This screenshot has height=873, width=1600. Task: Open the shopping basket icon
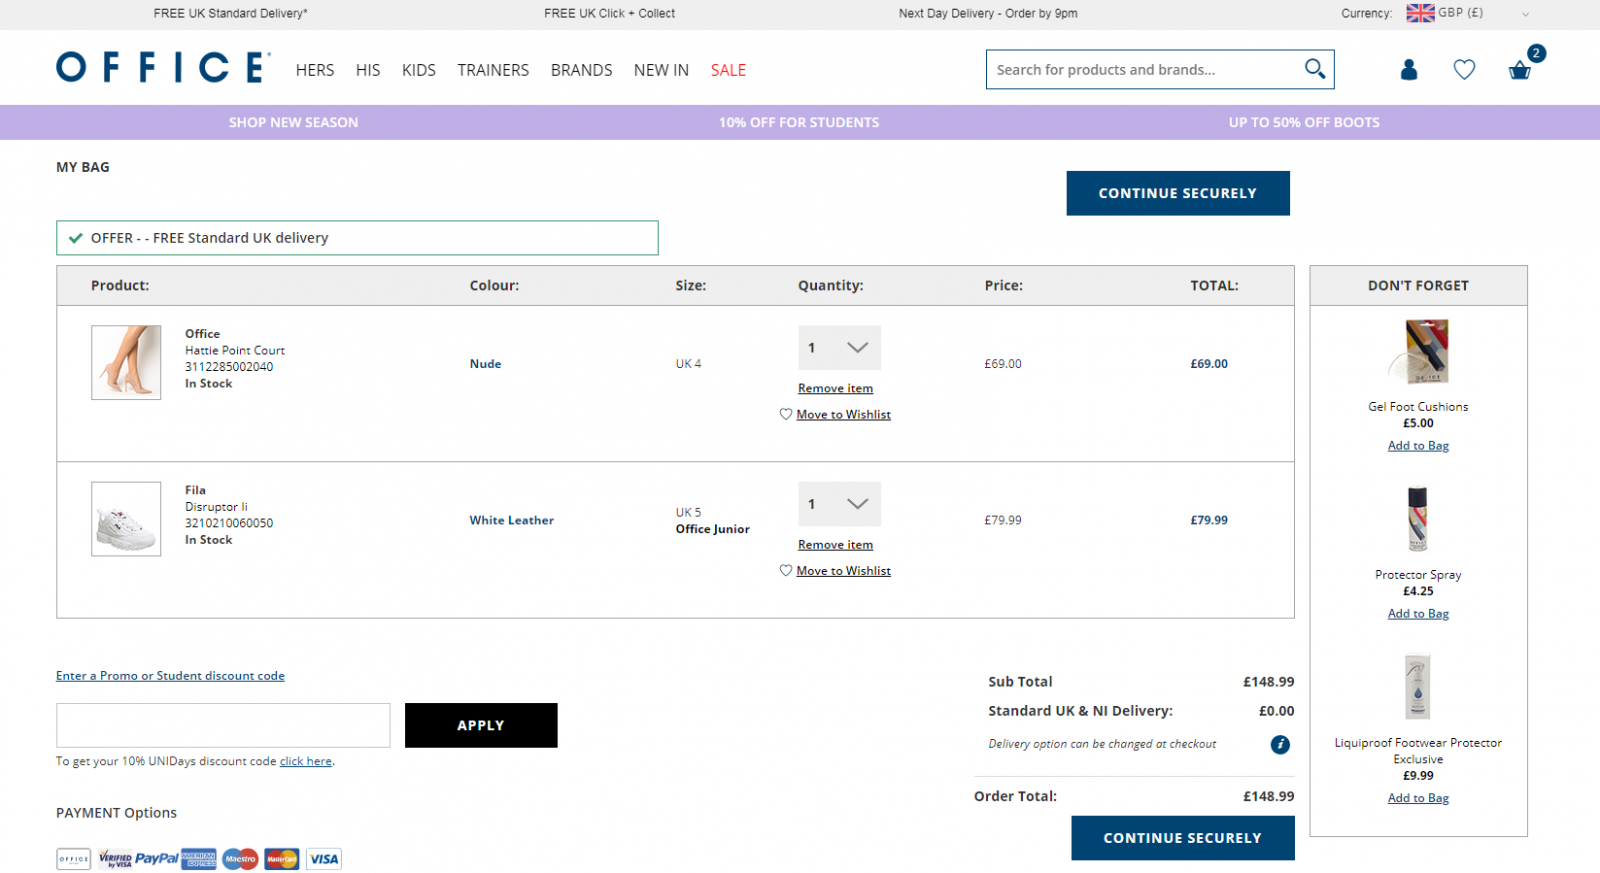pyautogui.click(x=1520, y=70)
